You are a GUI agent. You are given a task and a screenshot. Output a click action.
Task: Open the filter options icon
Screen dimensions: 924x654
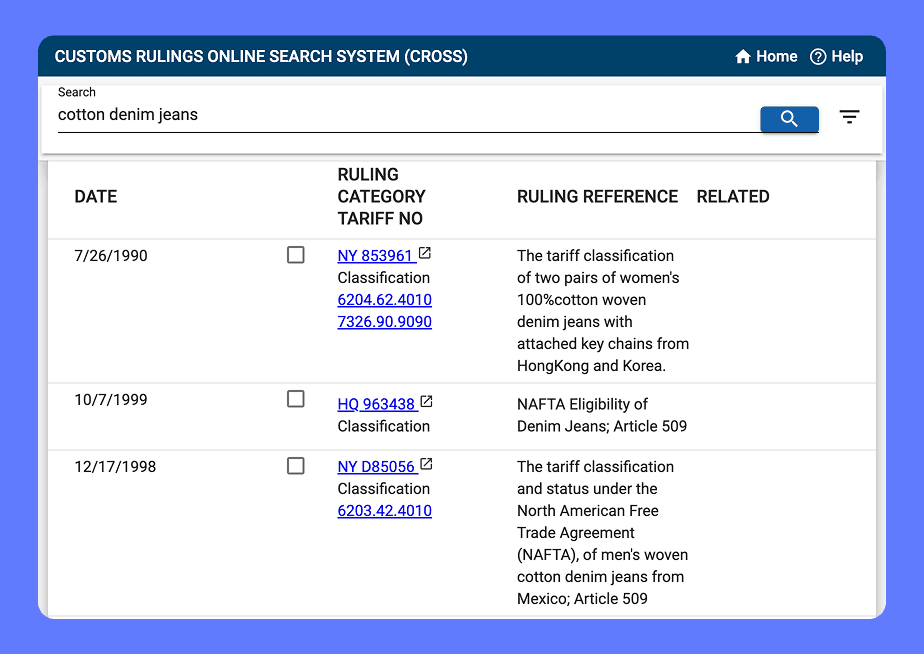pyautogui.click(x=849, y=117)
